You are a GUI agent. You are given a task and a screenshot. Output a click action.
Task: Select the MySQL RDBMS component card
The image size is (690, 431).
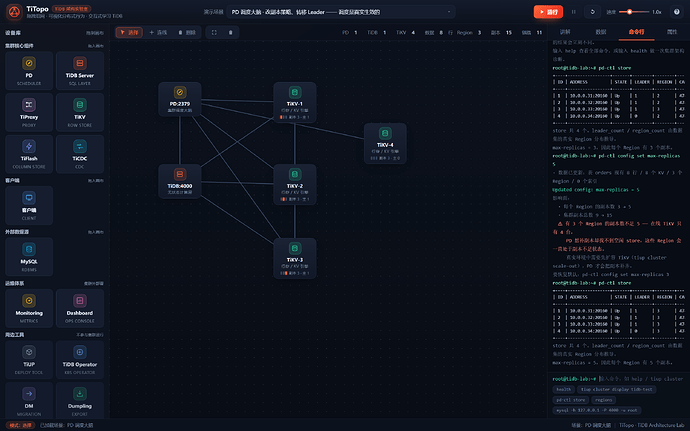29,257
